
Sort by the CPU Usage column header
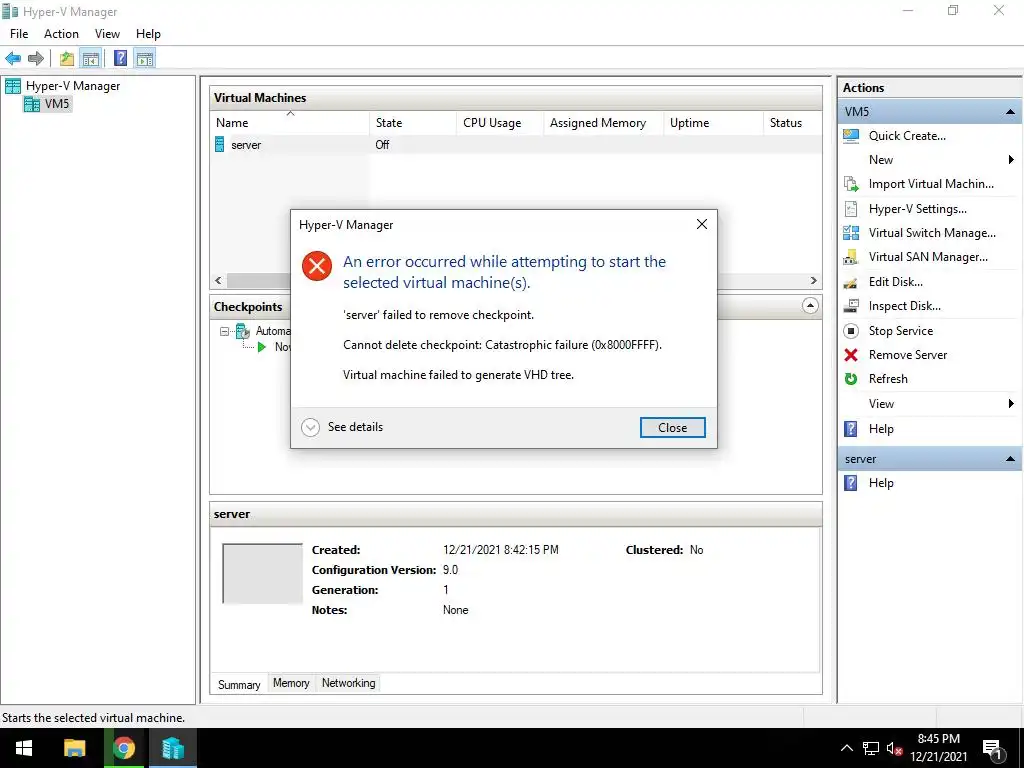500,123
